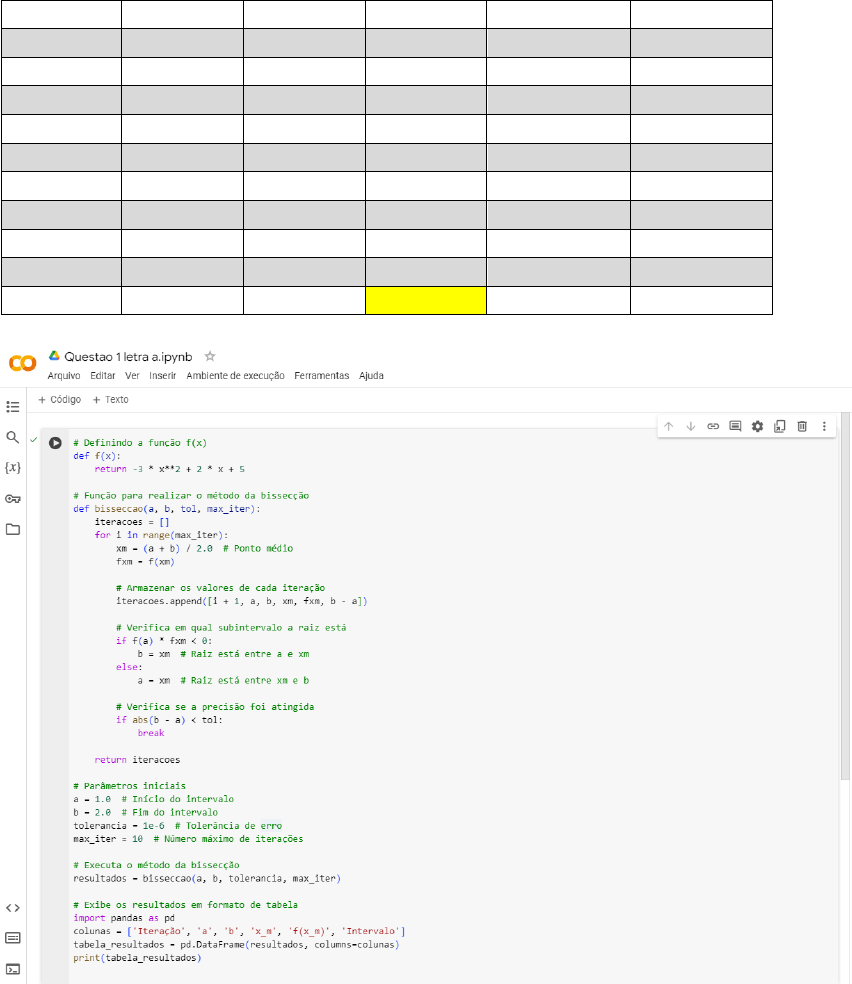Screen dimensions: 852x984
Task: Move cell down with arrow icon
Action: point(691,426)
